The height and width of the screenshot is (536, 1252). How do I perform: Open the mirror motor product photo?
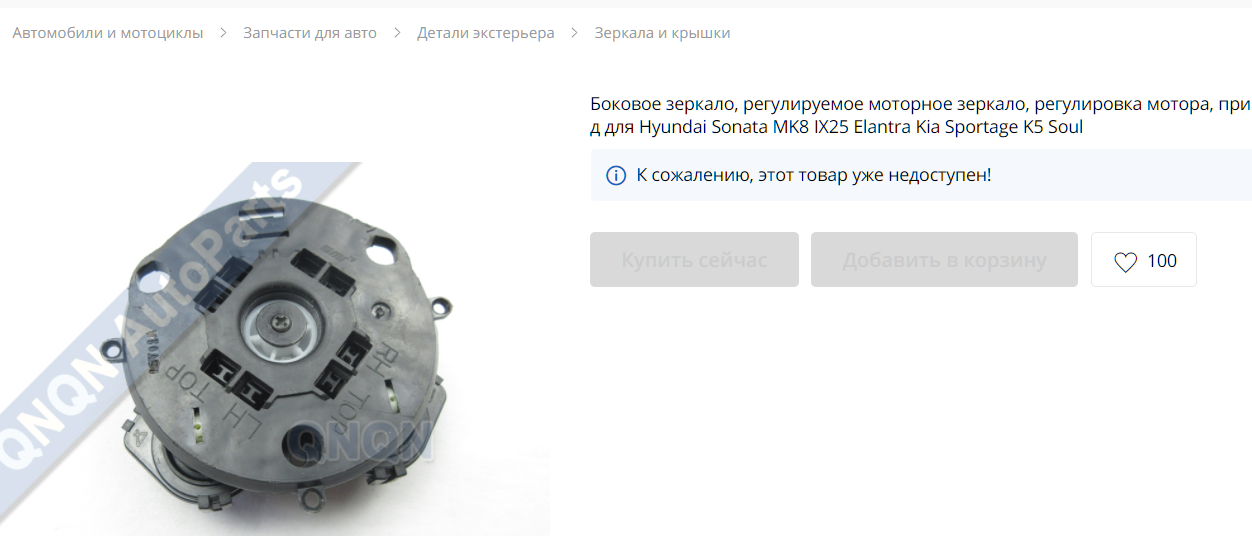(x=275, y=349)
